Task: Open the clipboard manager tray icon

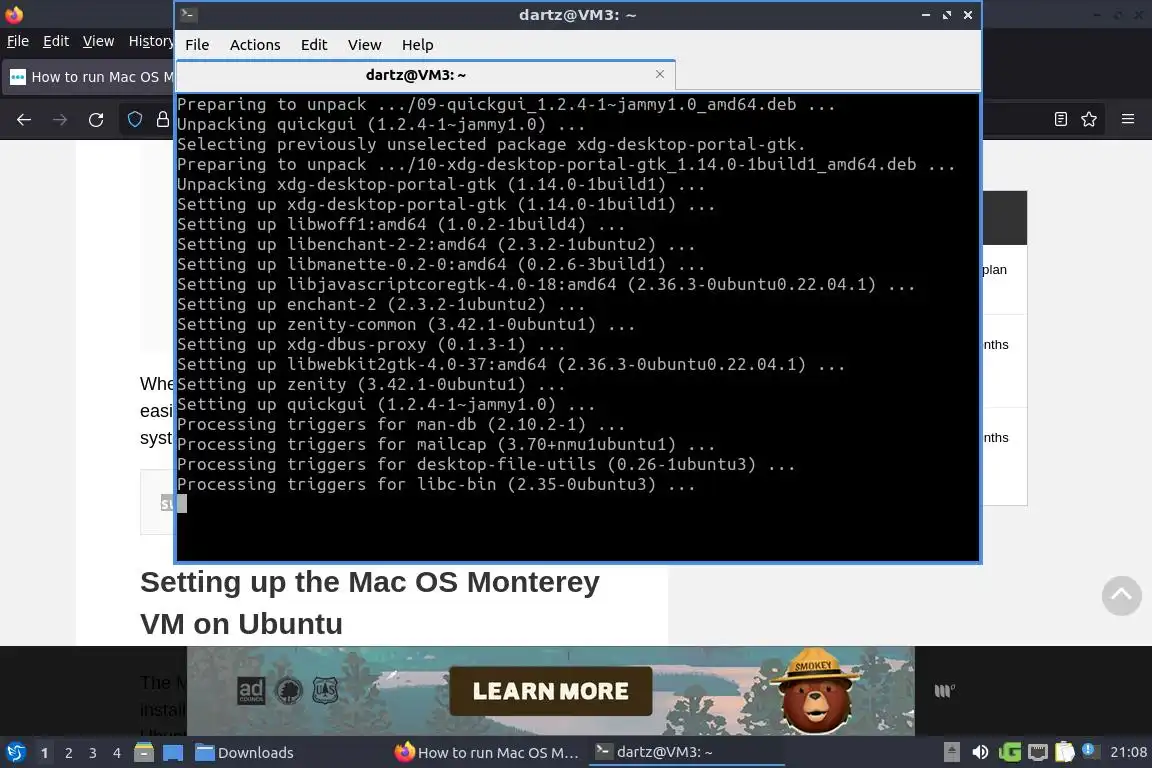Action: point(1065,752)
